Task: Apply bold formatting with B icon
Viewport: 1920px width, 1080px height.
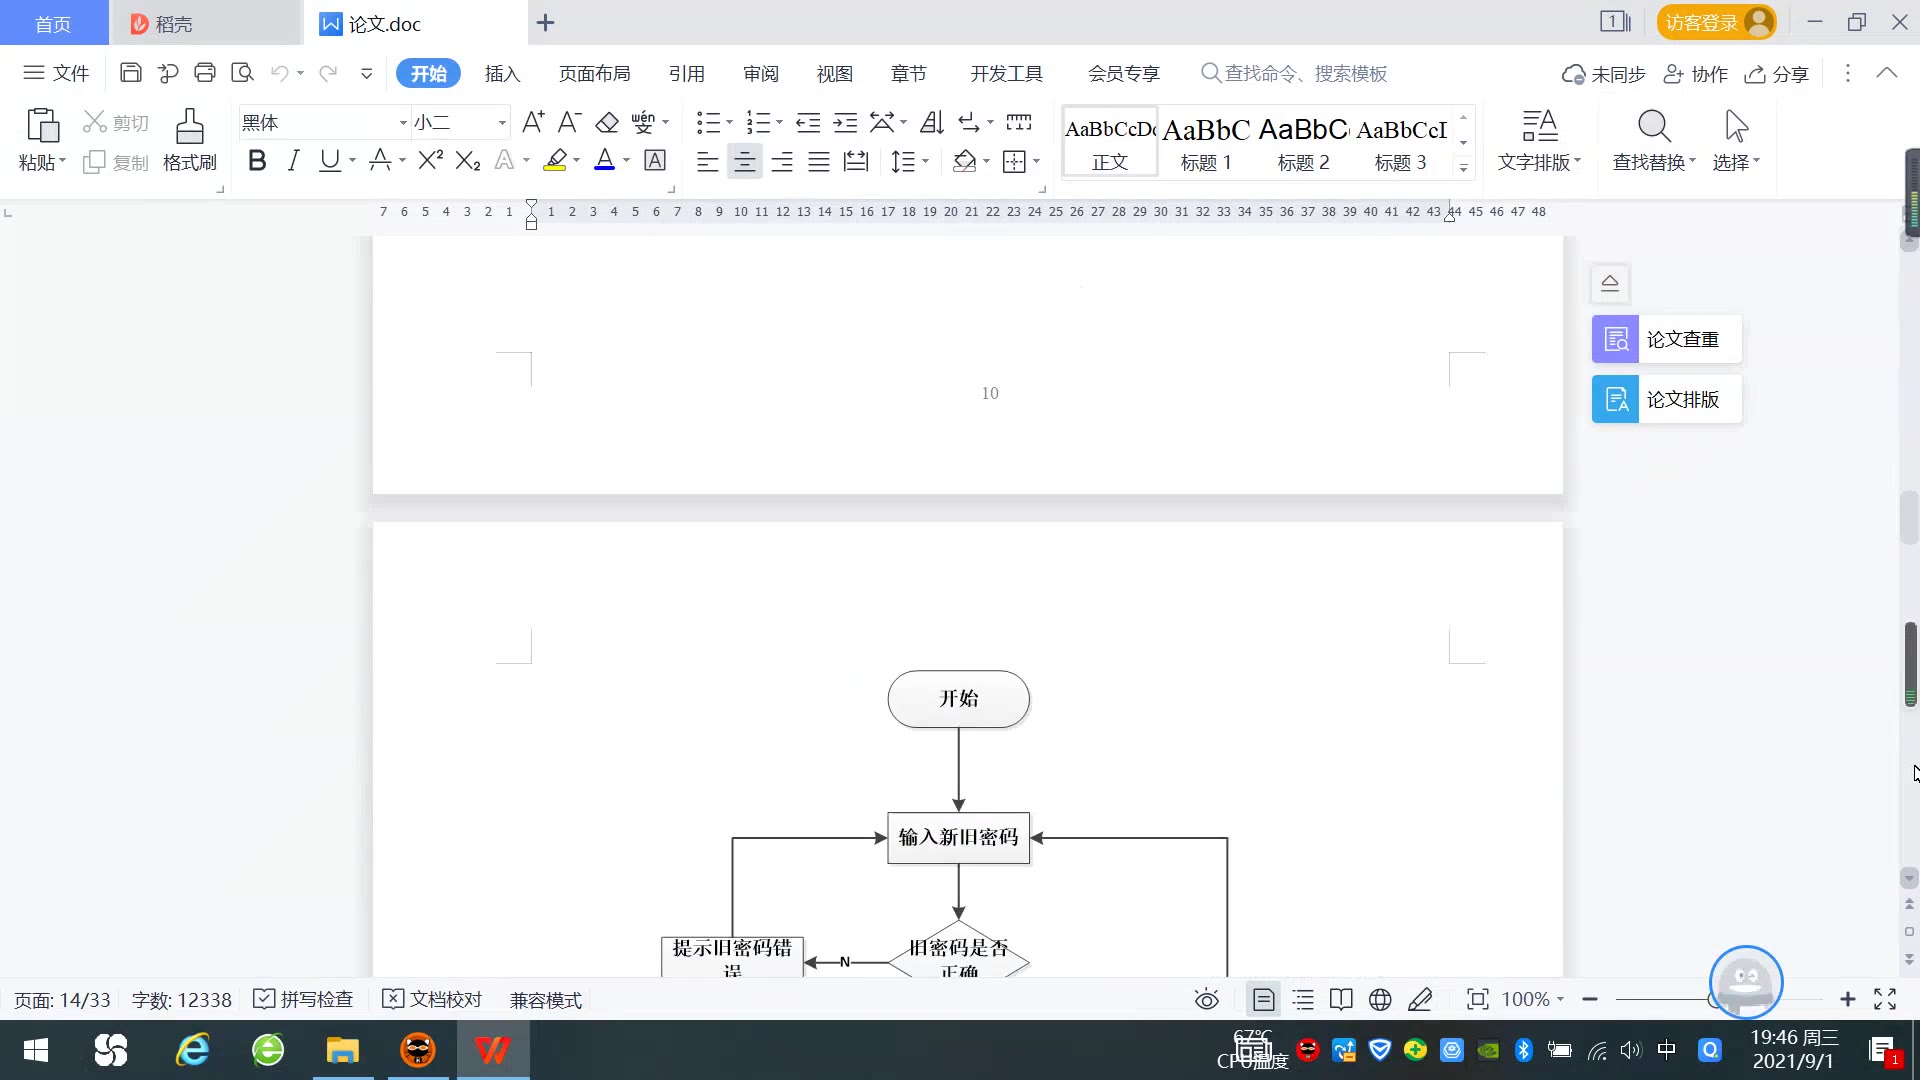Action: point(257,161)
